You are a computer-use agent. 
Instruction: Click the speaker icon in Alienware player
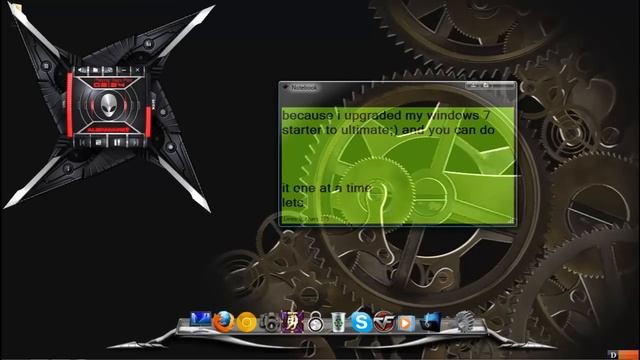[x=82, y=71]
